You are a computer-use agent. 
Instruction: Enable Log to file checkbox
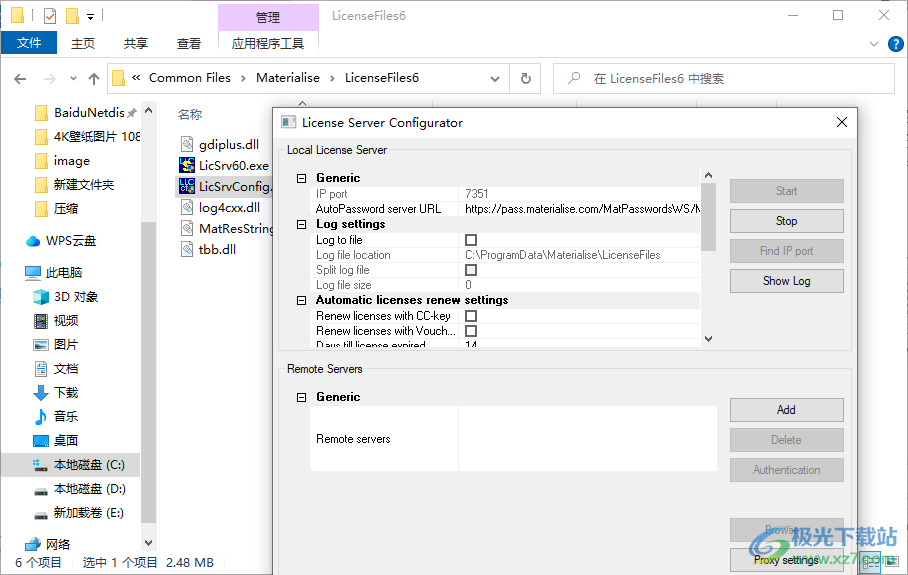coord(471,240)
